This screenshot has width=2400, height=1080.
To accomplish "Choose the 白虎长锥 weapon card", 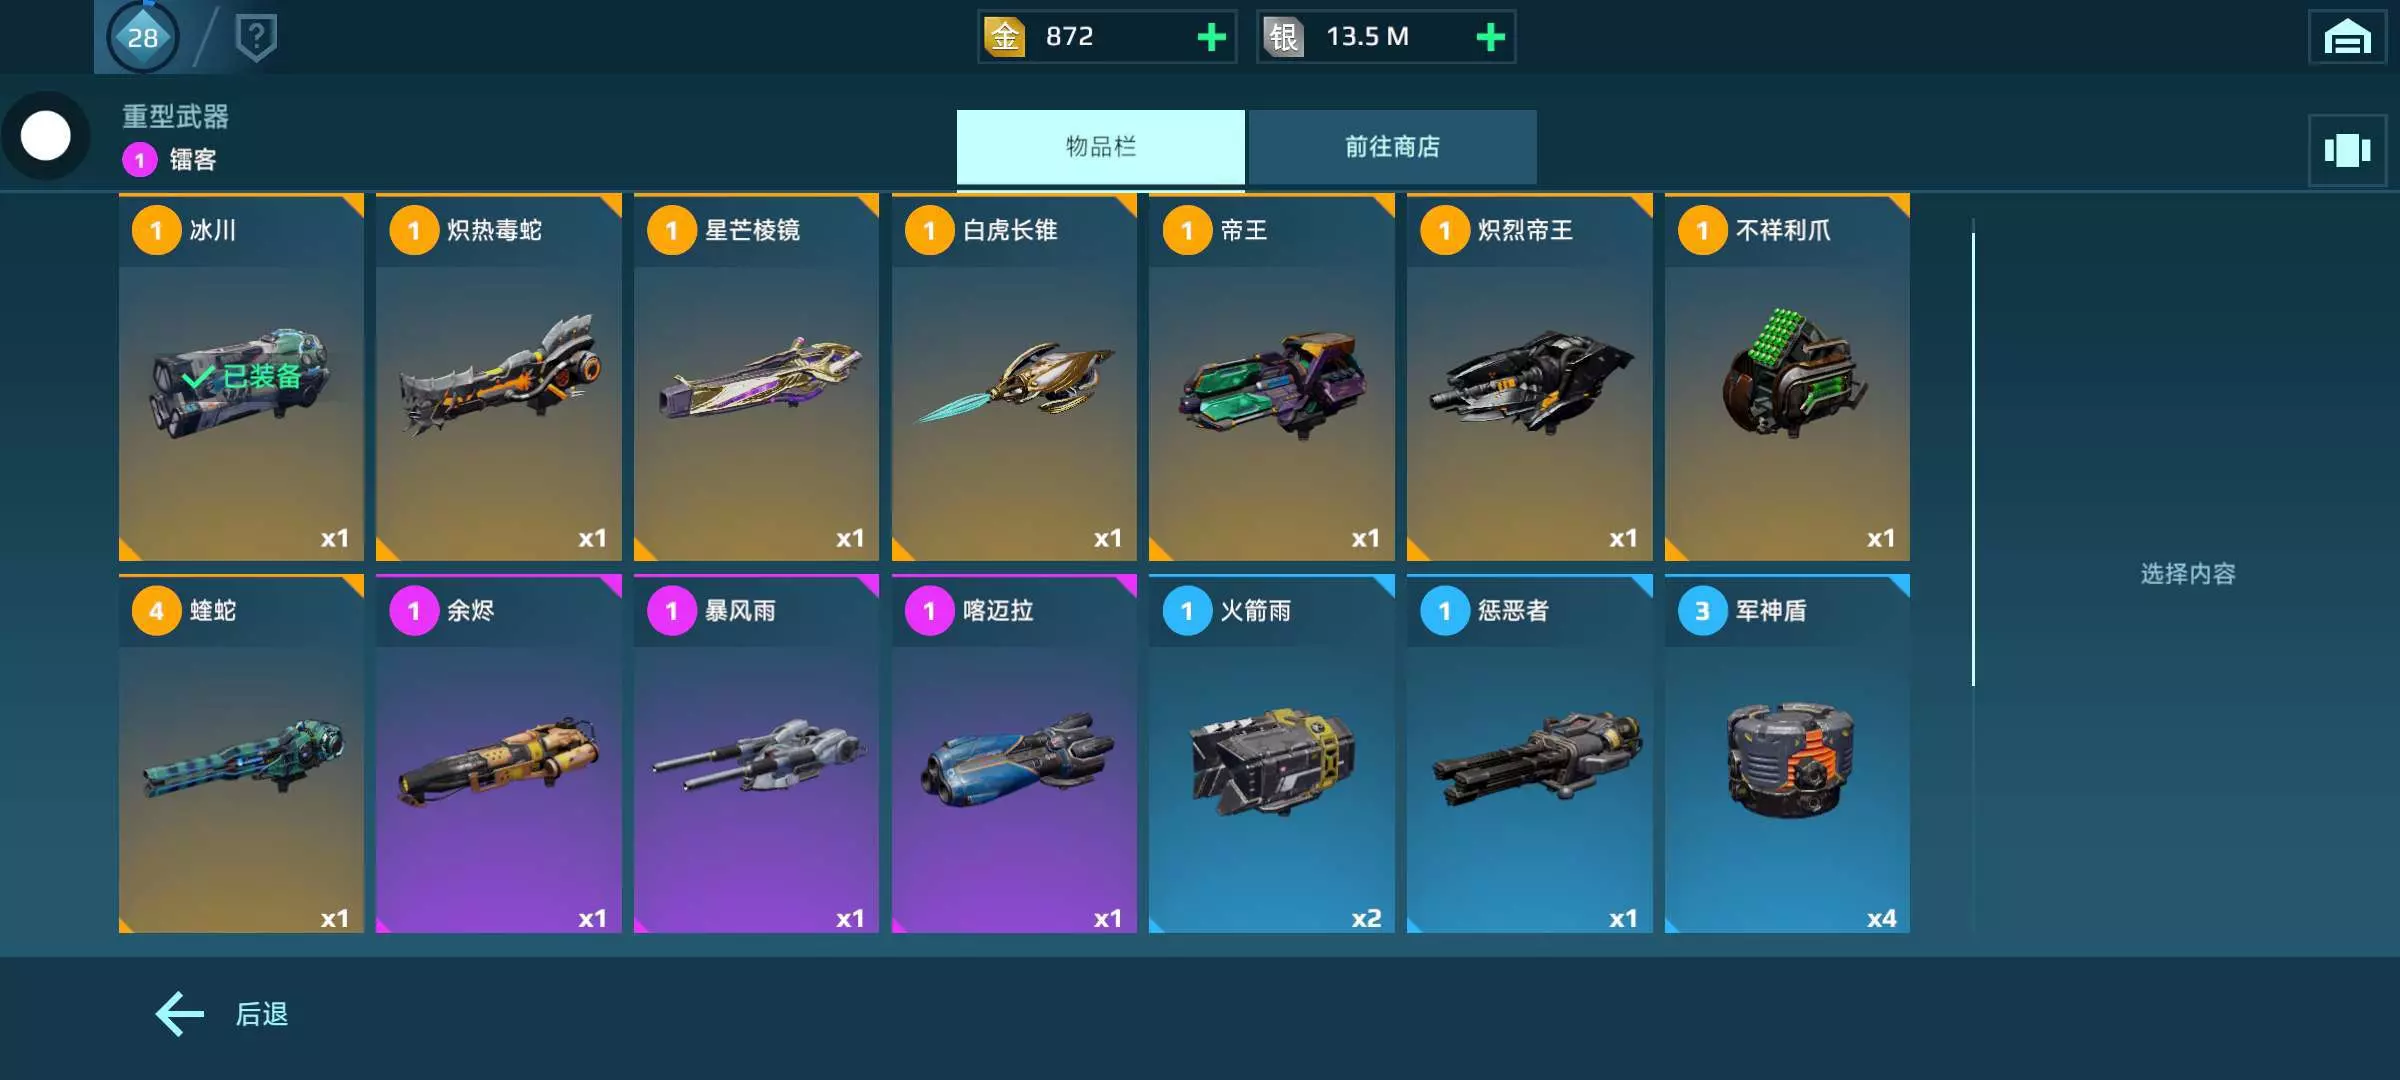I will click(1014, 377).
